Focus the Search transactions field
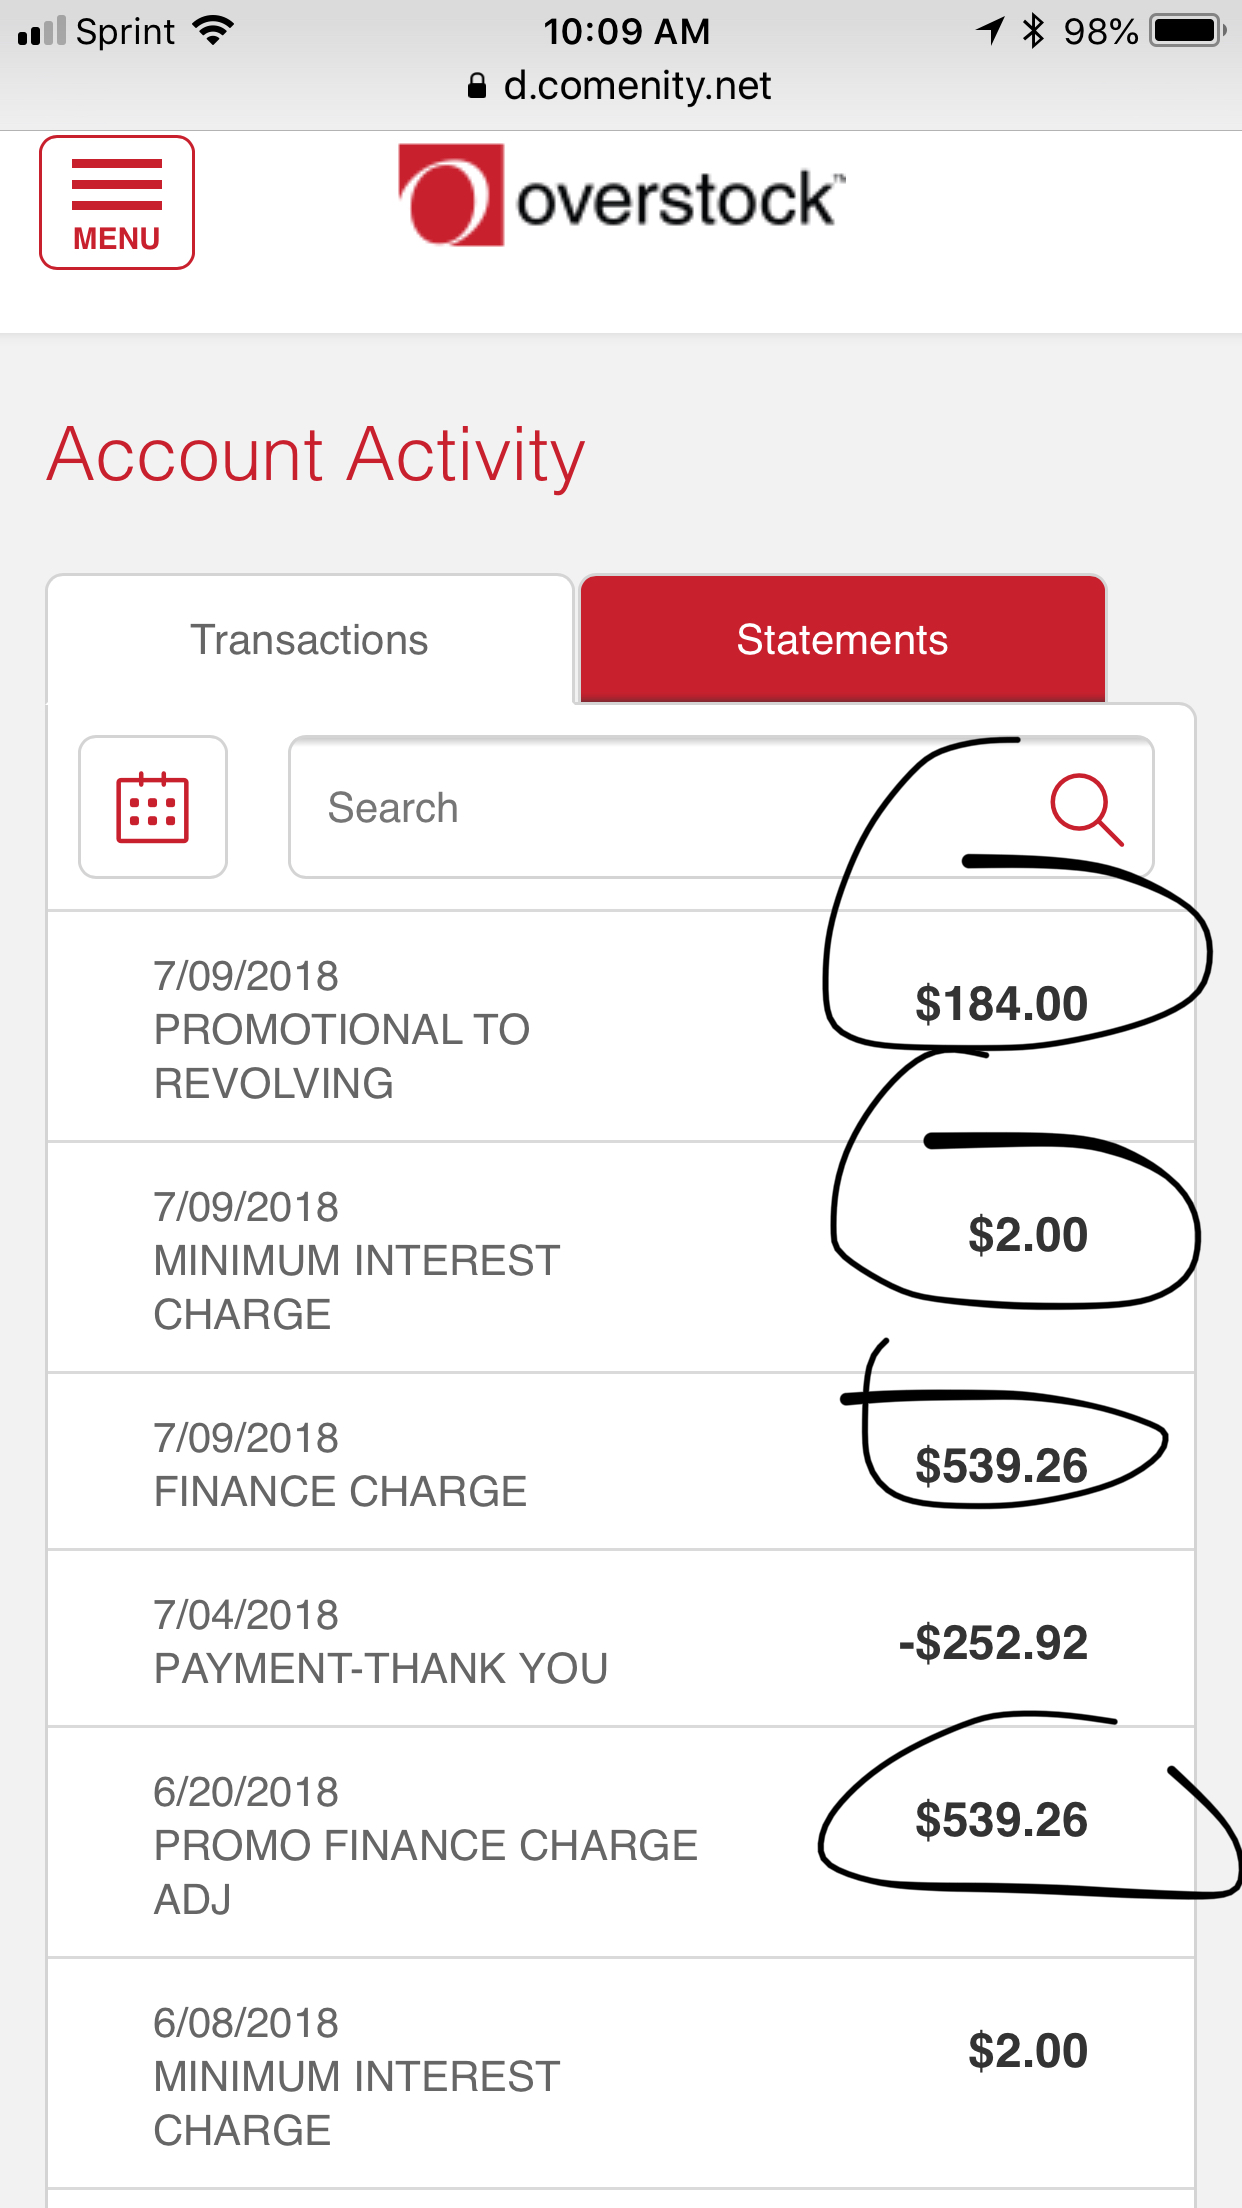Screen dimensions: 1242x2208 [x=721, y=807]
